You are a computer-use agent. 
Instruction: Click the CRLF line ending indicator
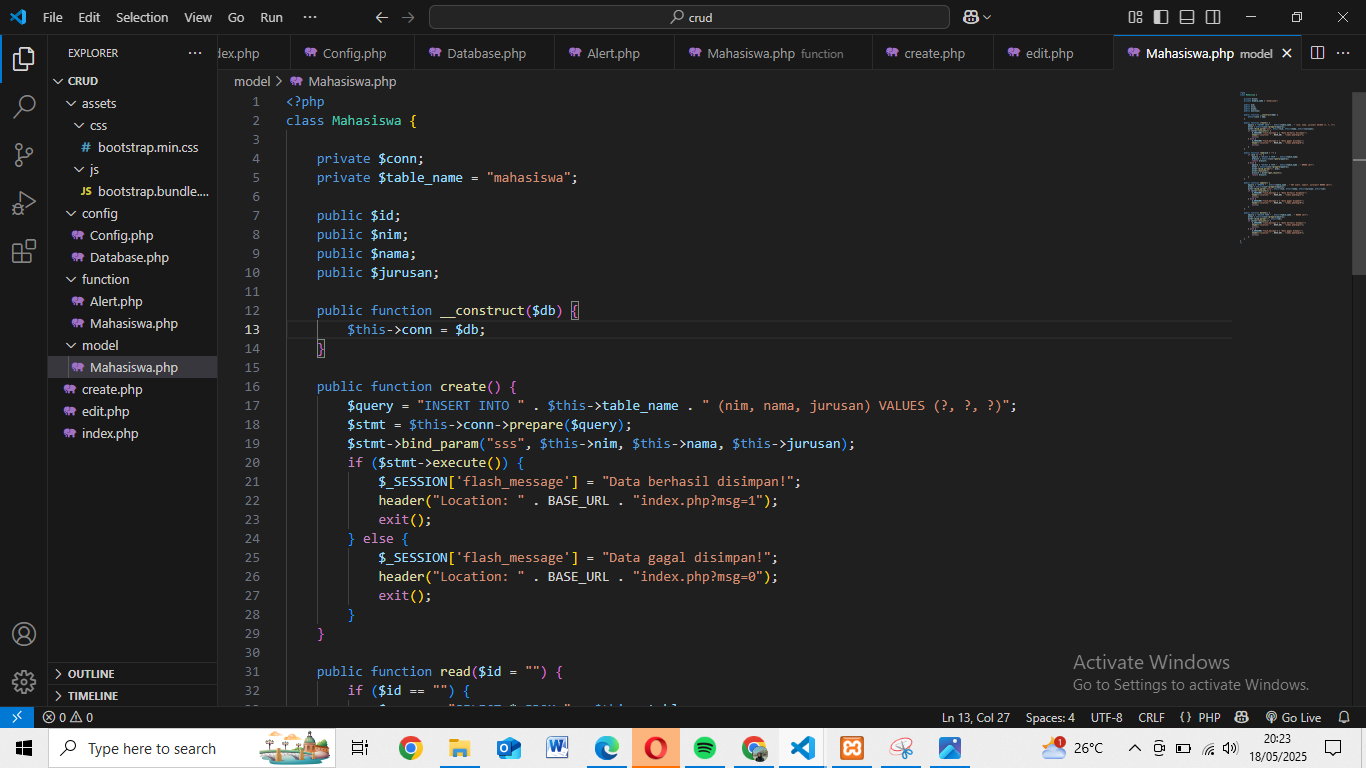[x=1151, y=716]
